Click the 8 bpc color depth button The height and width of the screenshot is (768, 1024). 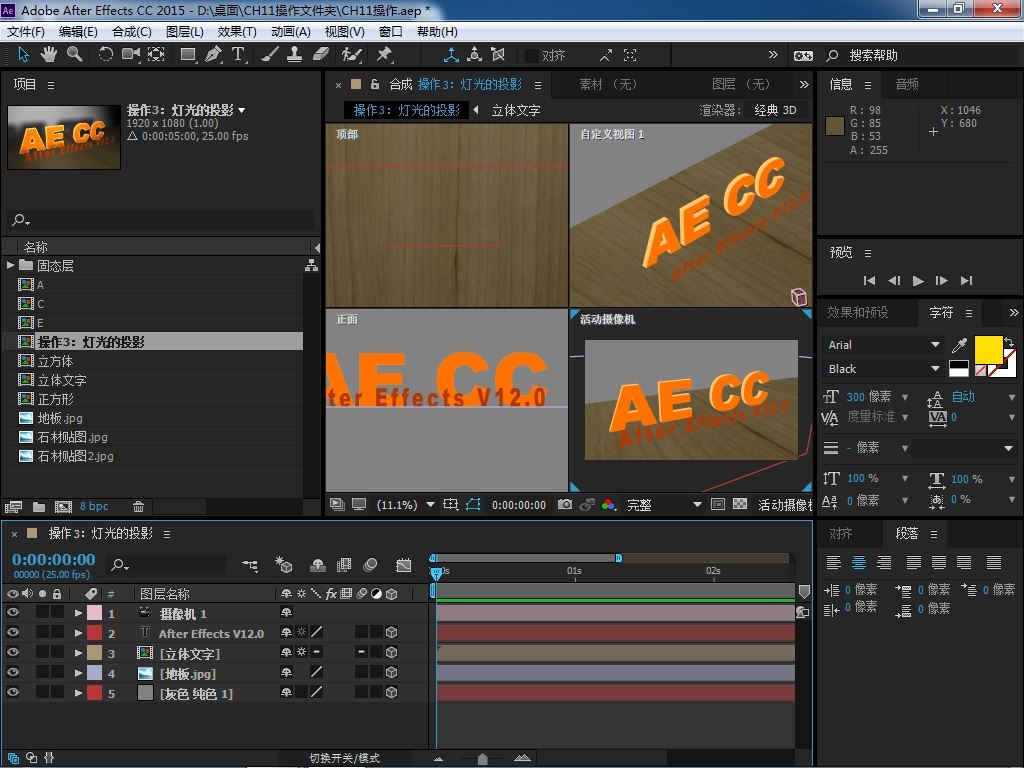click(x=94, y=506)
